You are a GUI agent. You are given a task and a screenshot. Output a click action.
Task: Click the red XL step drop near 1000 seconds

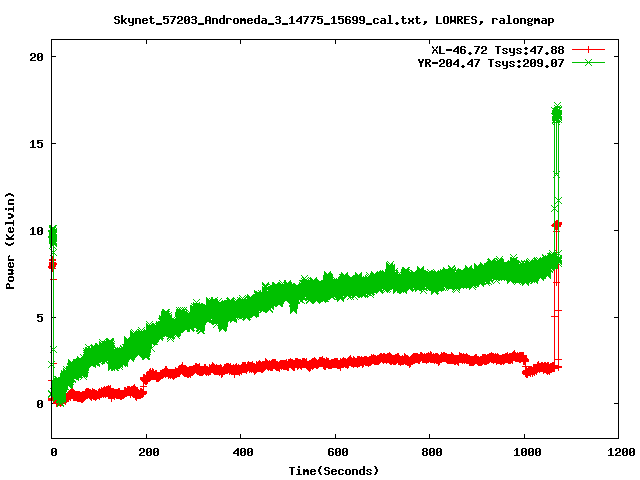(525, 366)
